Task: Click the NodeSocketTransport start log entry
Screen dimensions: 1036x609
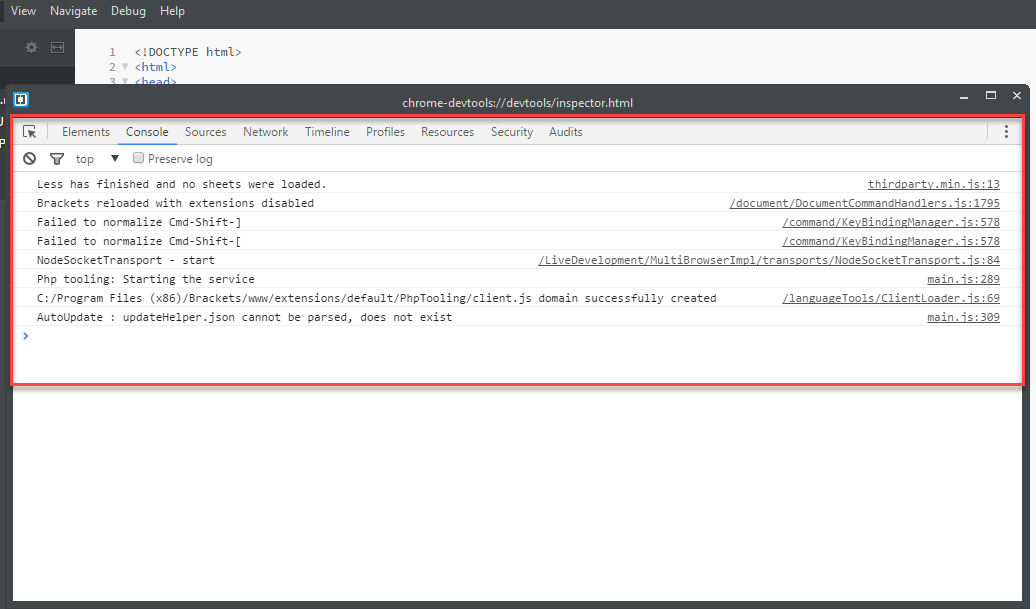Action: point(120,259)
